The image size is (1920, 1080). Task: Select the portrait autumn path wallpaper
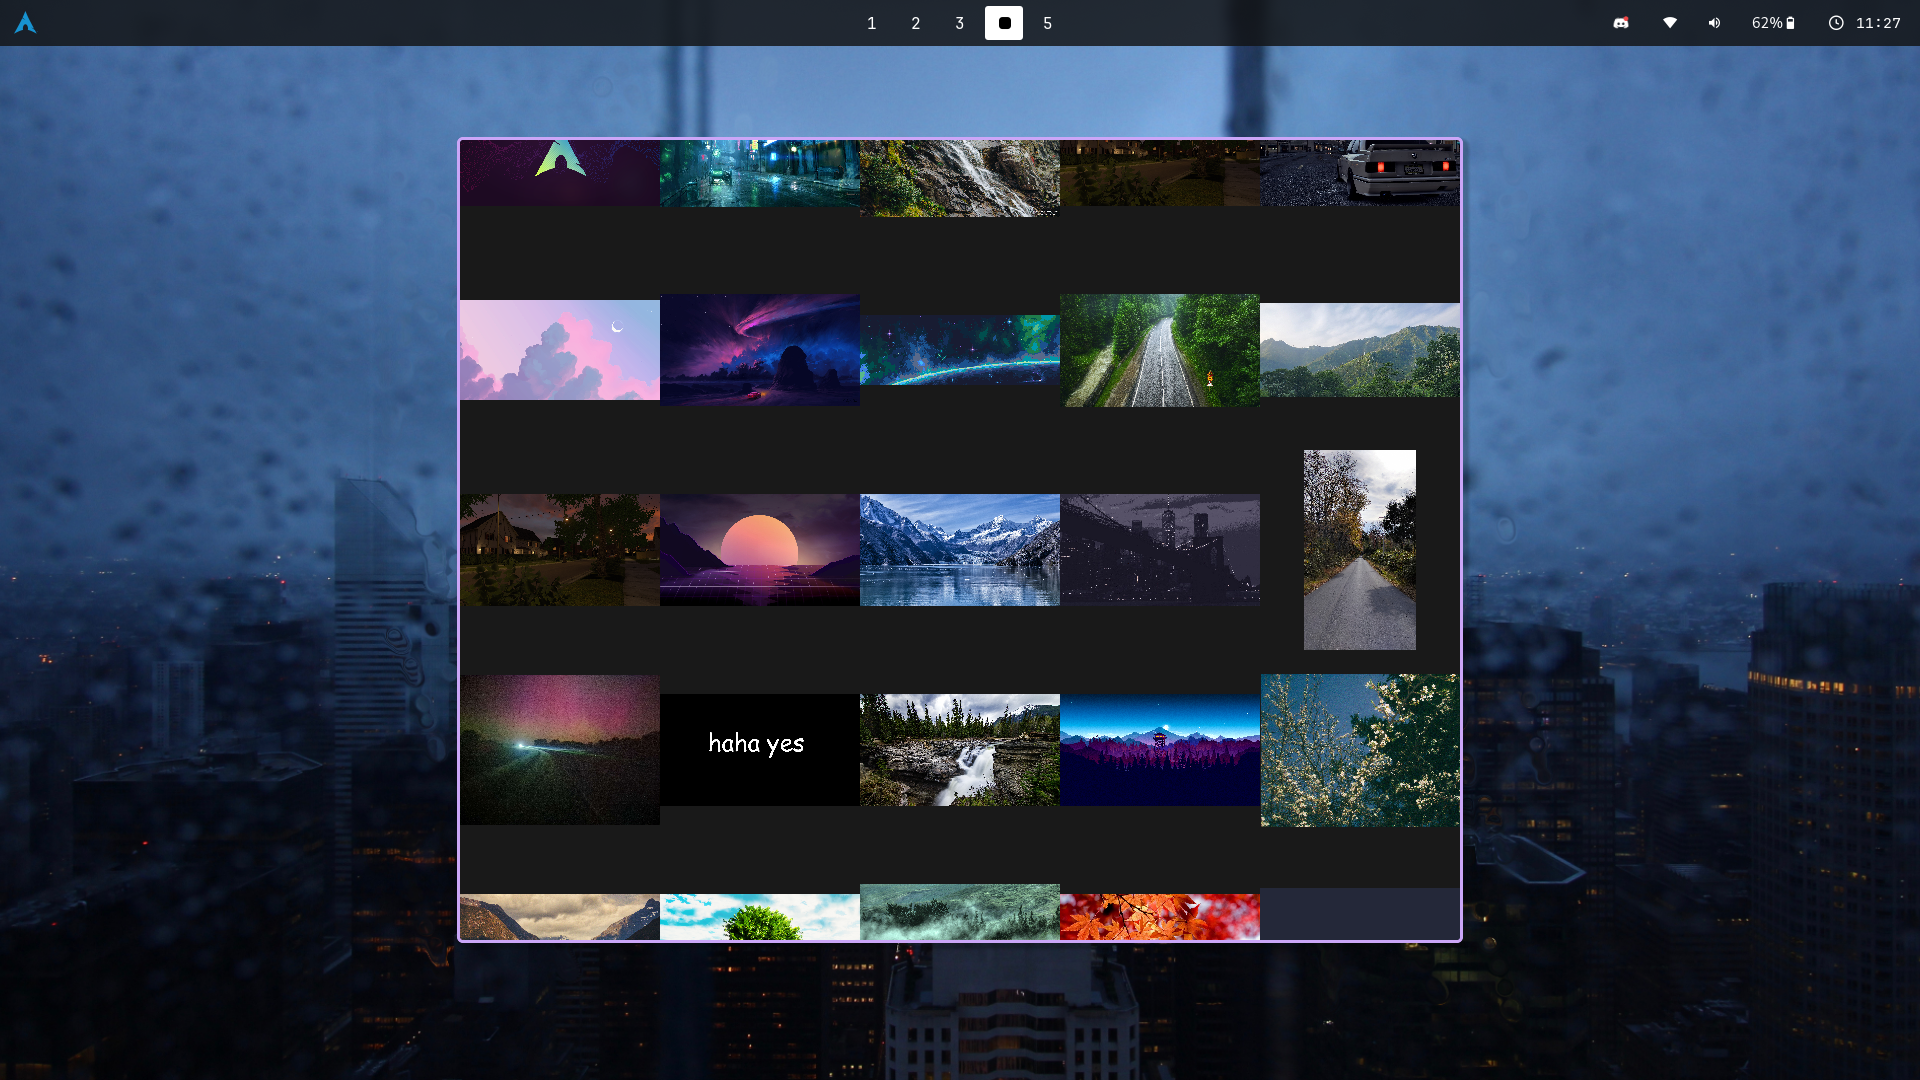click(1359, 549)
